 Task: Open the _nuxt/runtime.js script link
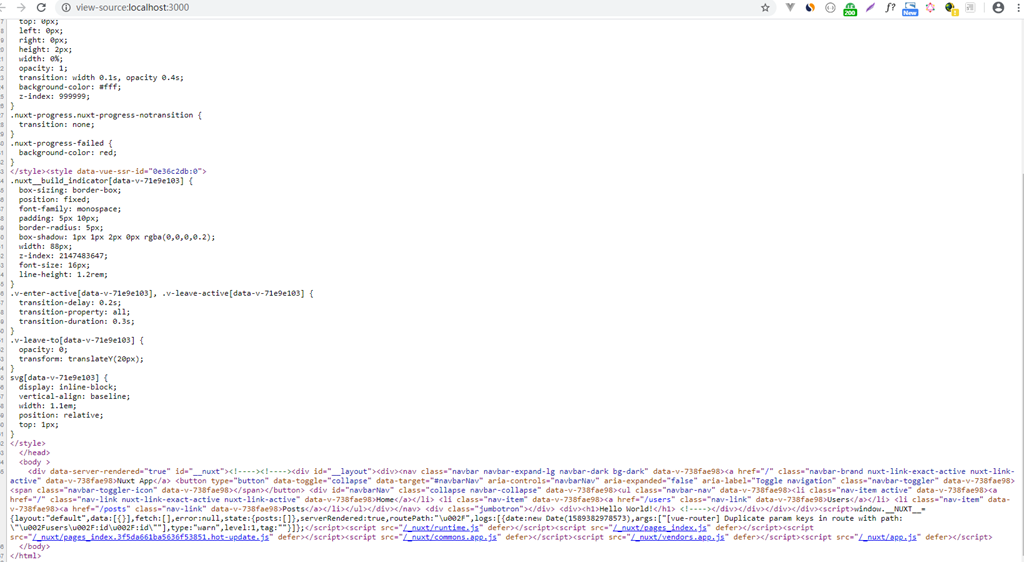click(441, 527)
